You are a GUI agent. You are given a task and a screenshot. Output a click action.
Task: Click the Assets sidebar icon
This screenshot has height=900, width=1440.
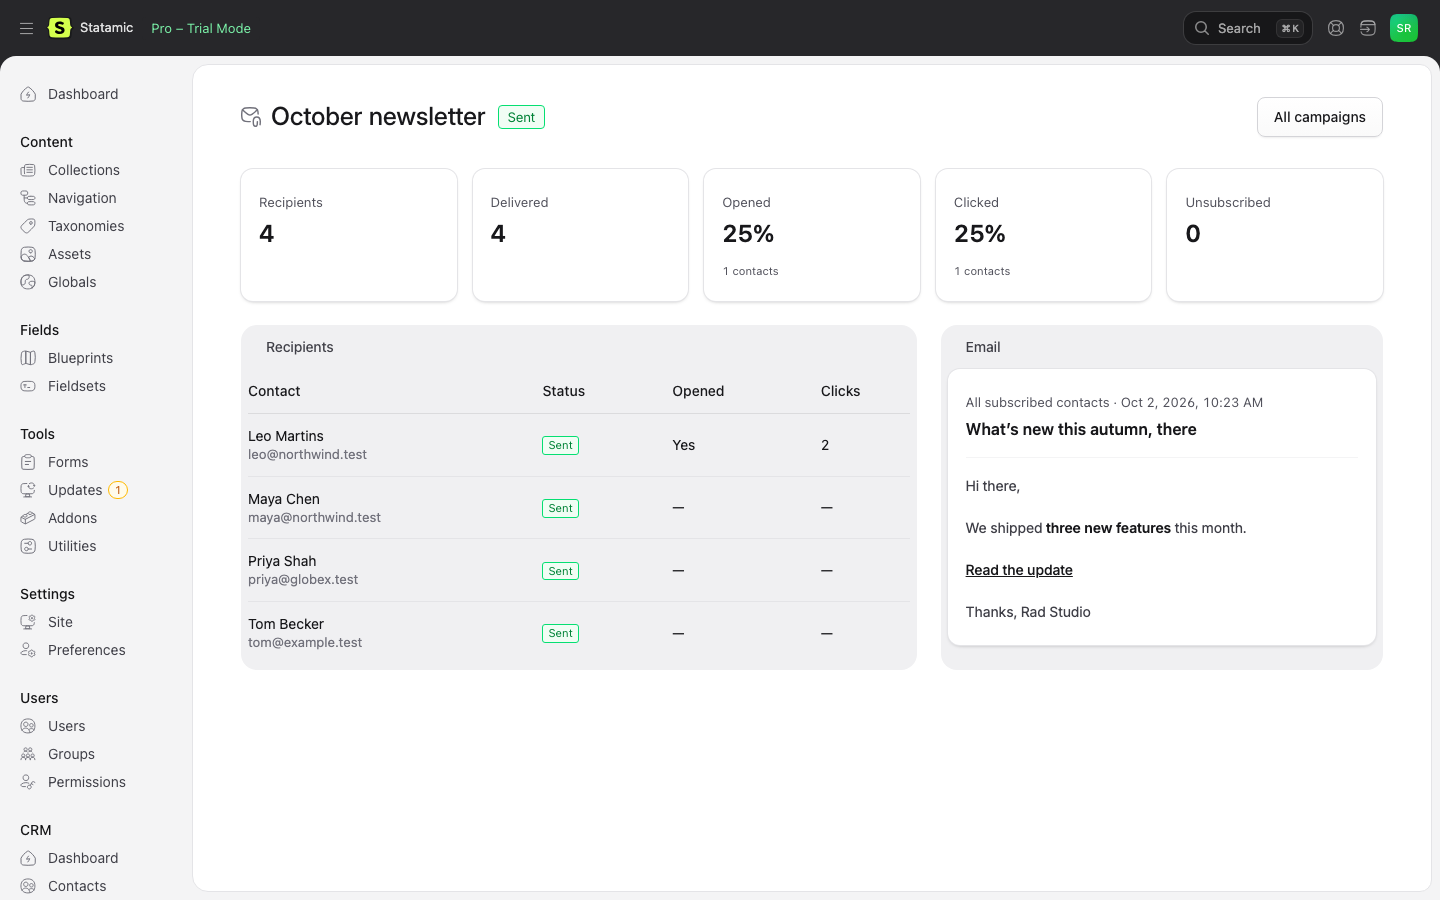click(28, 254)
